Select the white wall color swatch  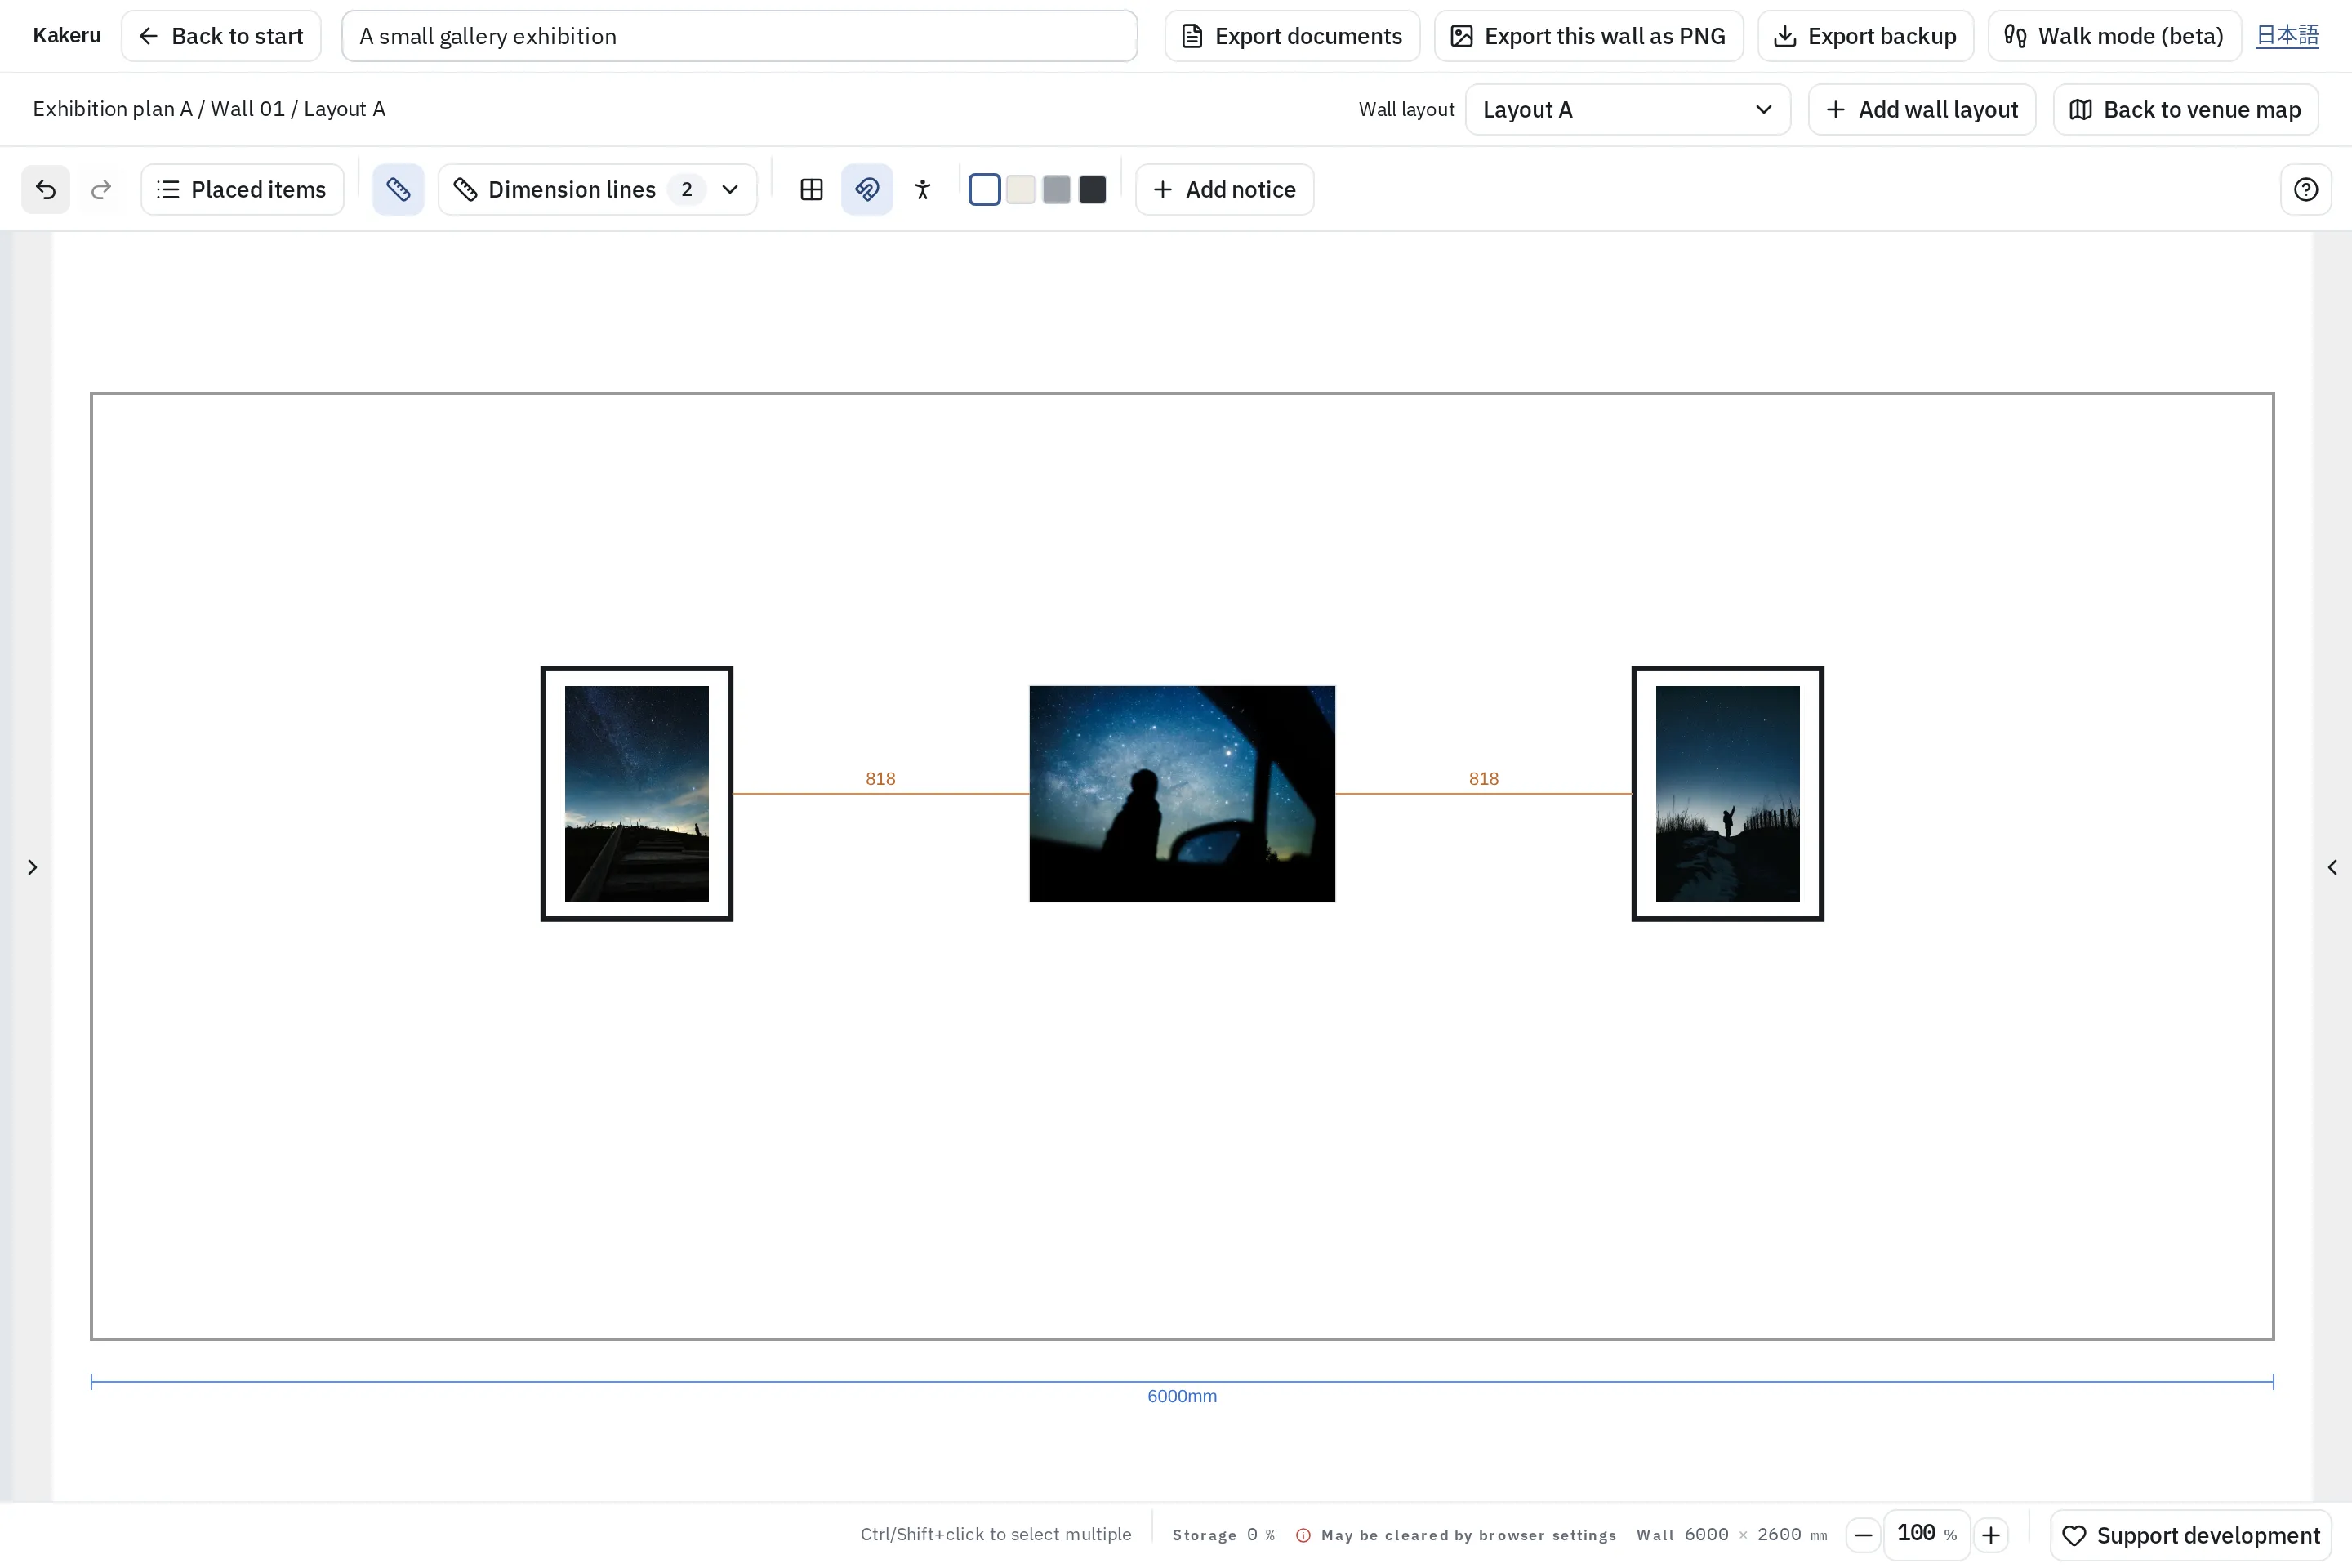(x=985, y=189)
